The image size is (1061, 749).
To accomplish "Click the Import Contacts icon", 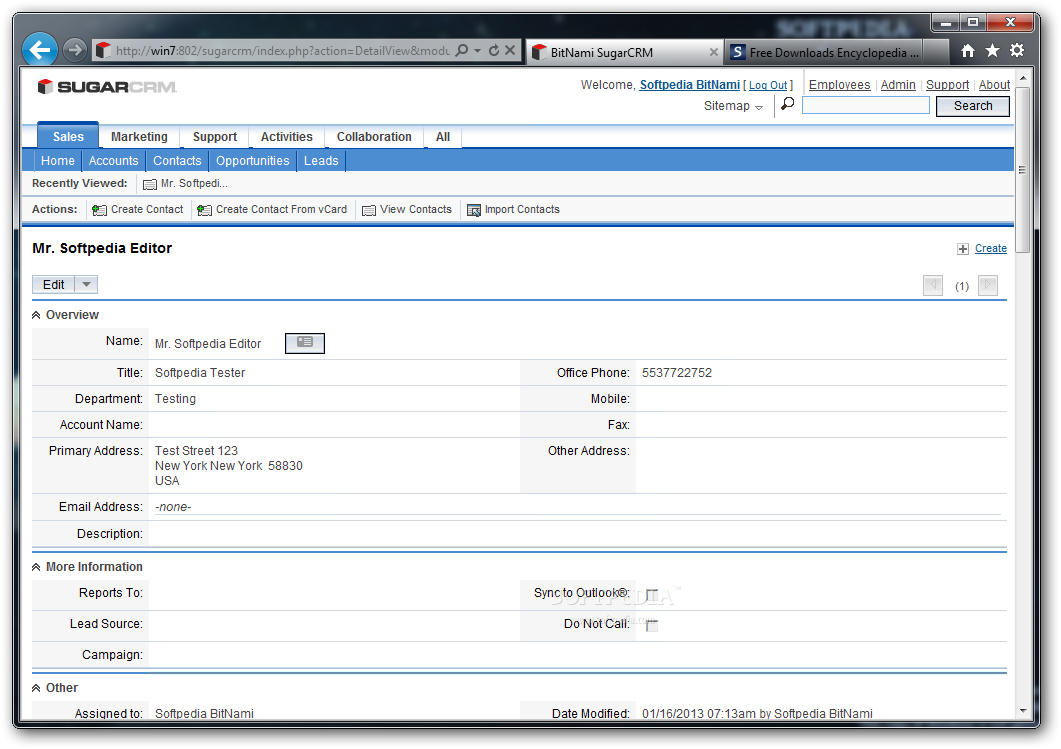I will point(474,210).
